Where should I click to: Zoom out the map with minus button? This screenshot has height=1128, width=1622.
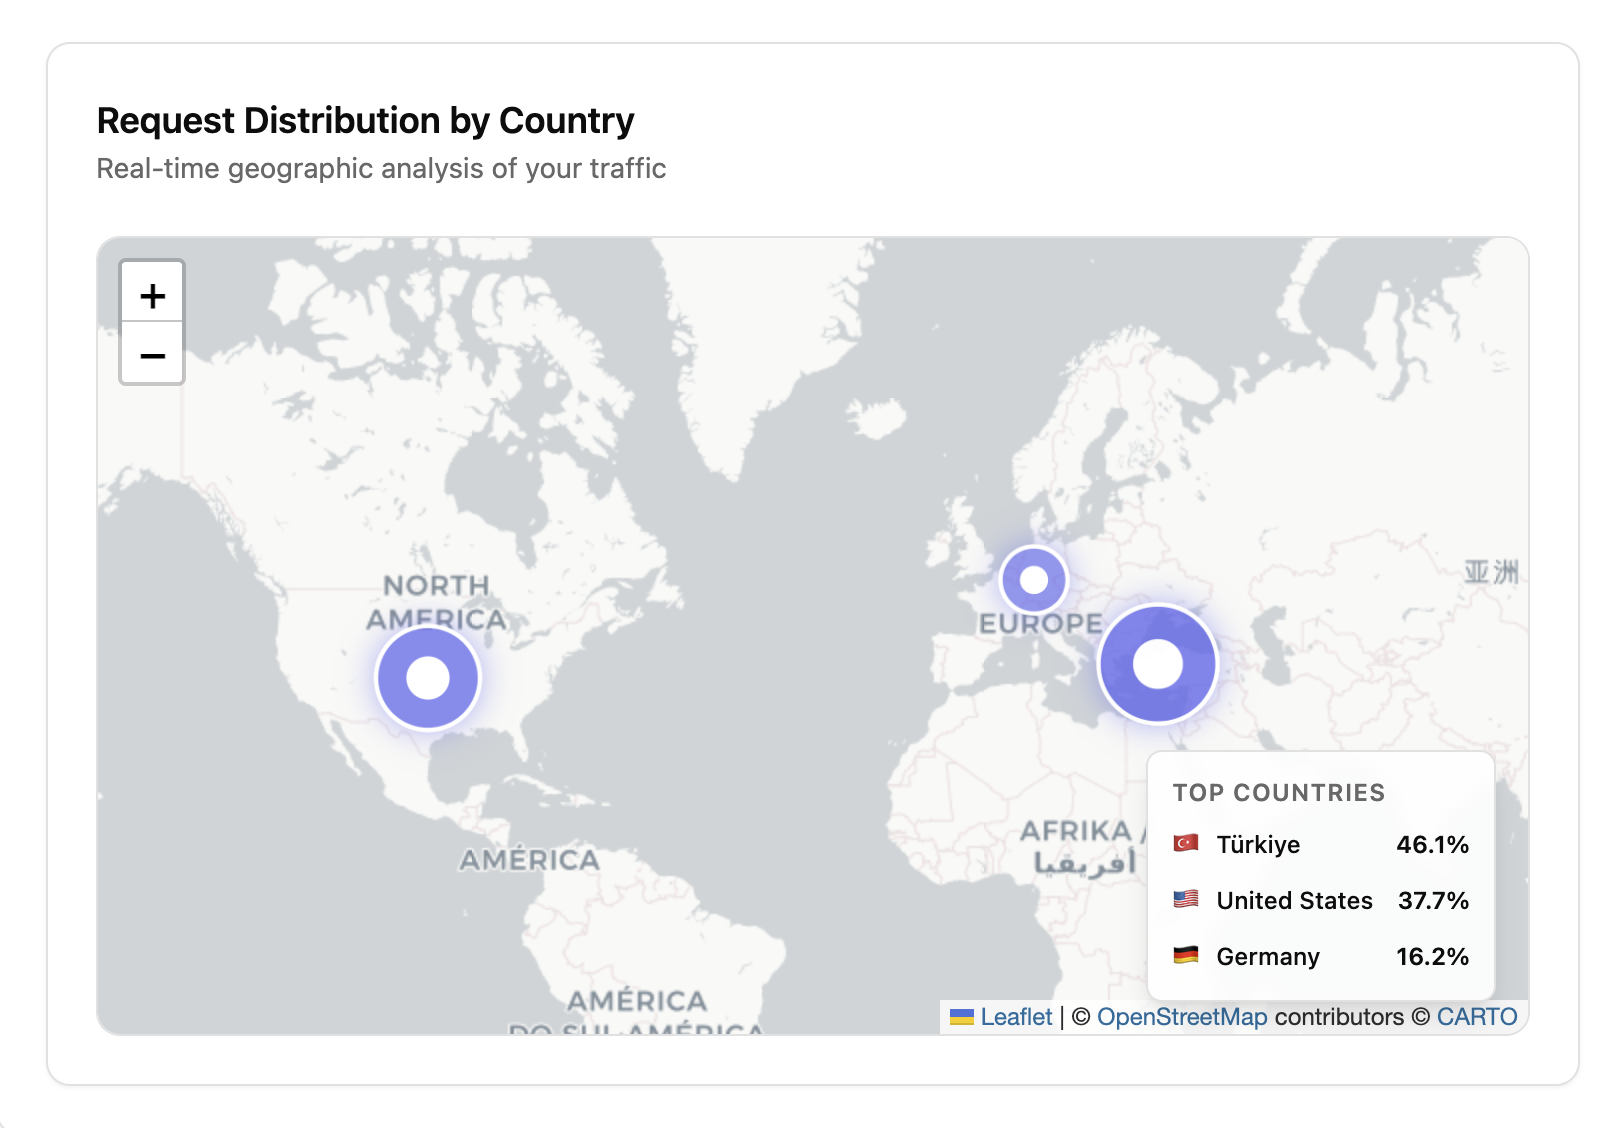(152, 354)
